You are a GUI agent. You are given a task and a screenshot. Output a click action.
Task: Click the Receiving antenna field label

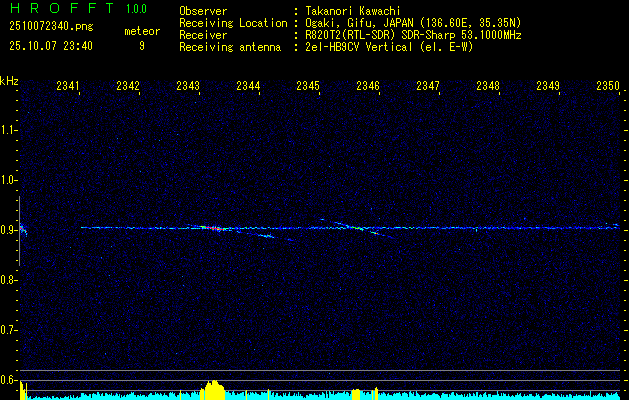(230, 47)
